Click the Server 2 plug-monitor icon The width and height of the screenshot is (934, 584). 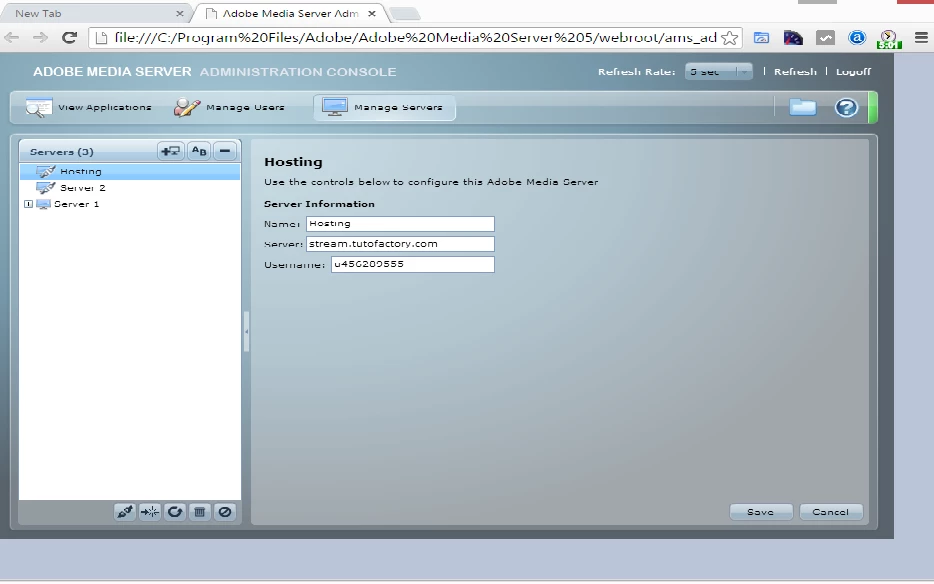46,188
